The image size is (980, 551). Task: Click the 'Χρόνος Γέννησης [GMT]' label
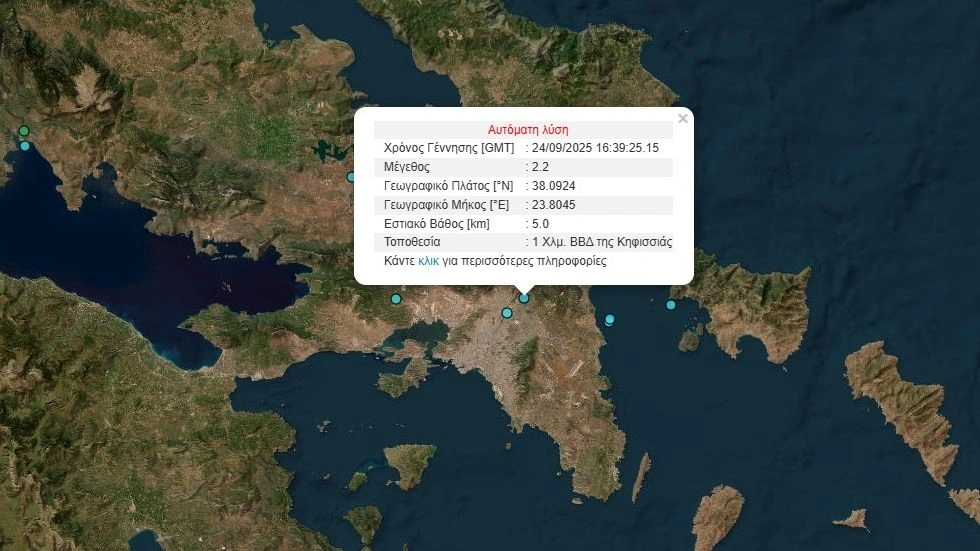[449, 148]
